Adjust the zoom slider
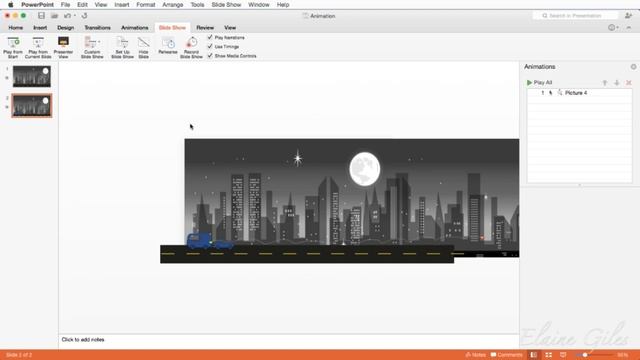 pos(585,355)
